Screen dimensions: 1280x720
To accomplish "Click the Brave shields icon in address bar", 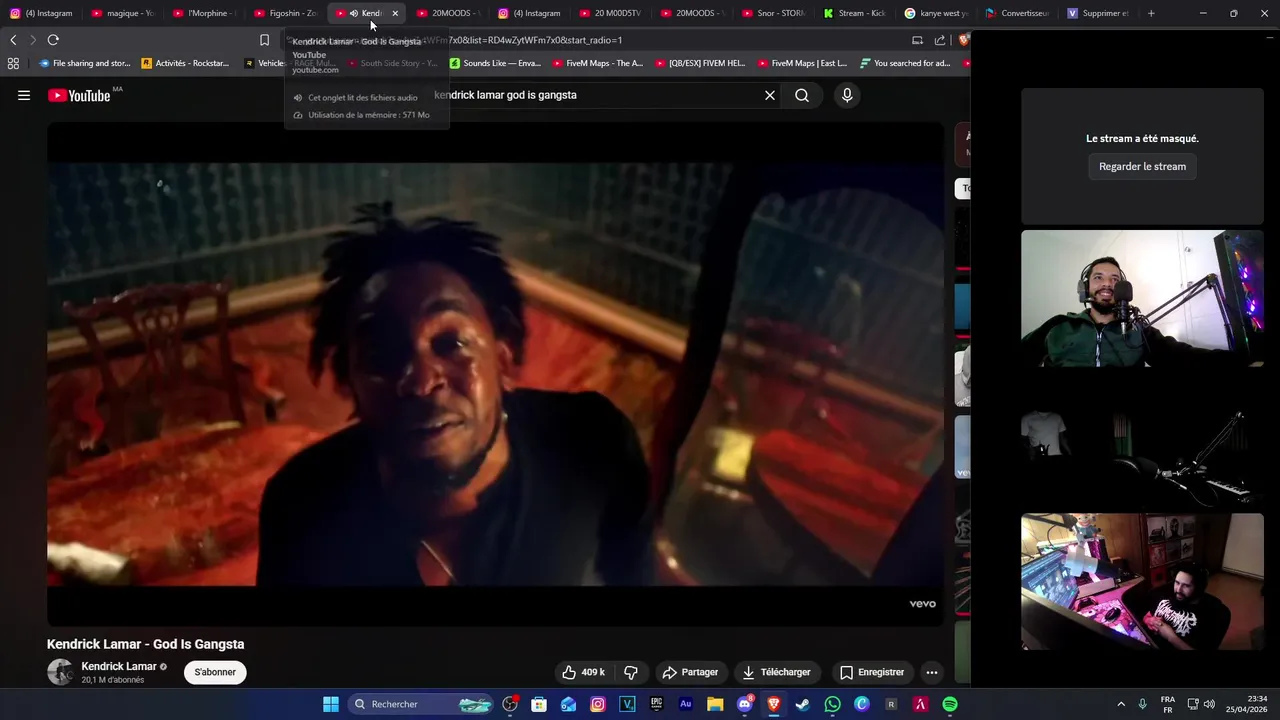I will (964, 40).
